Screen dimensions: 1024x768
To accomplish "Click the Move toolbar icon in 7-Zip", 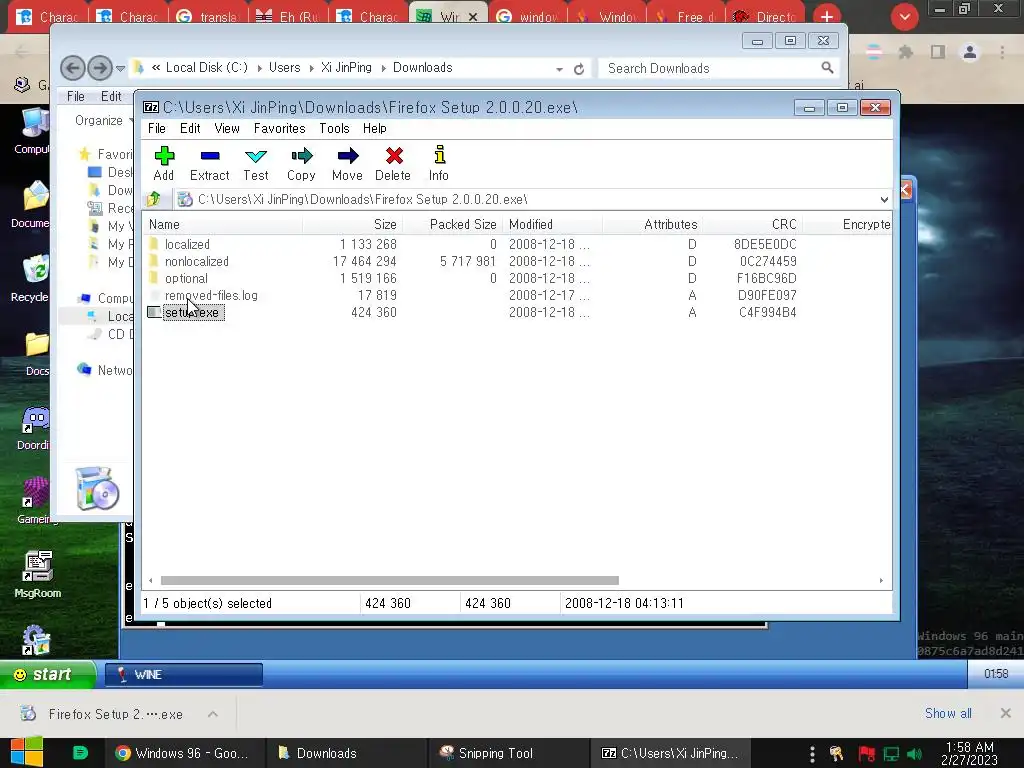I will pyautogui.click(x=347, y=163).
